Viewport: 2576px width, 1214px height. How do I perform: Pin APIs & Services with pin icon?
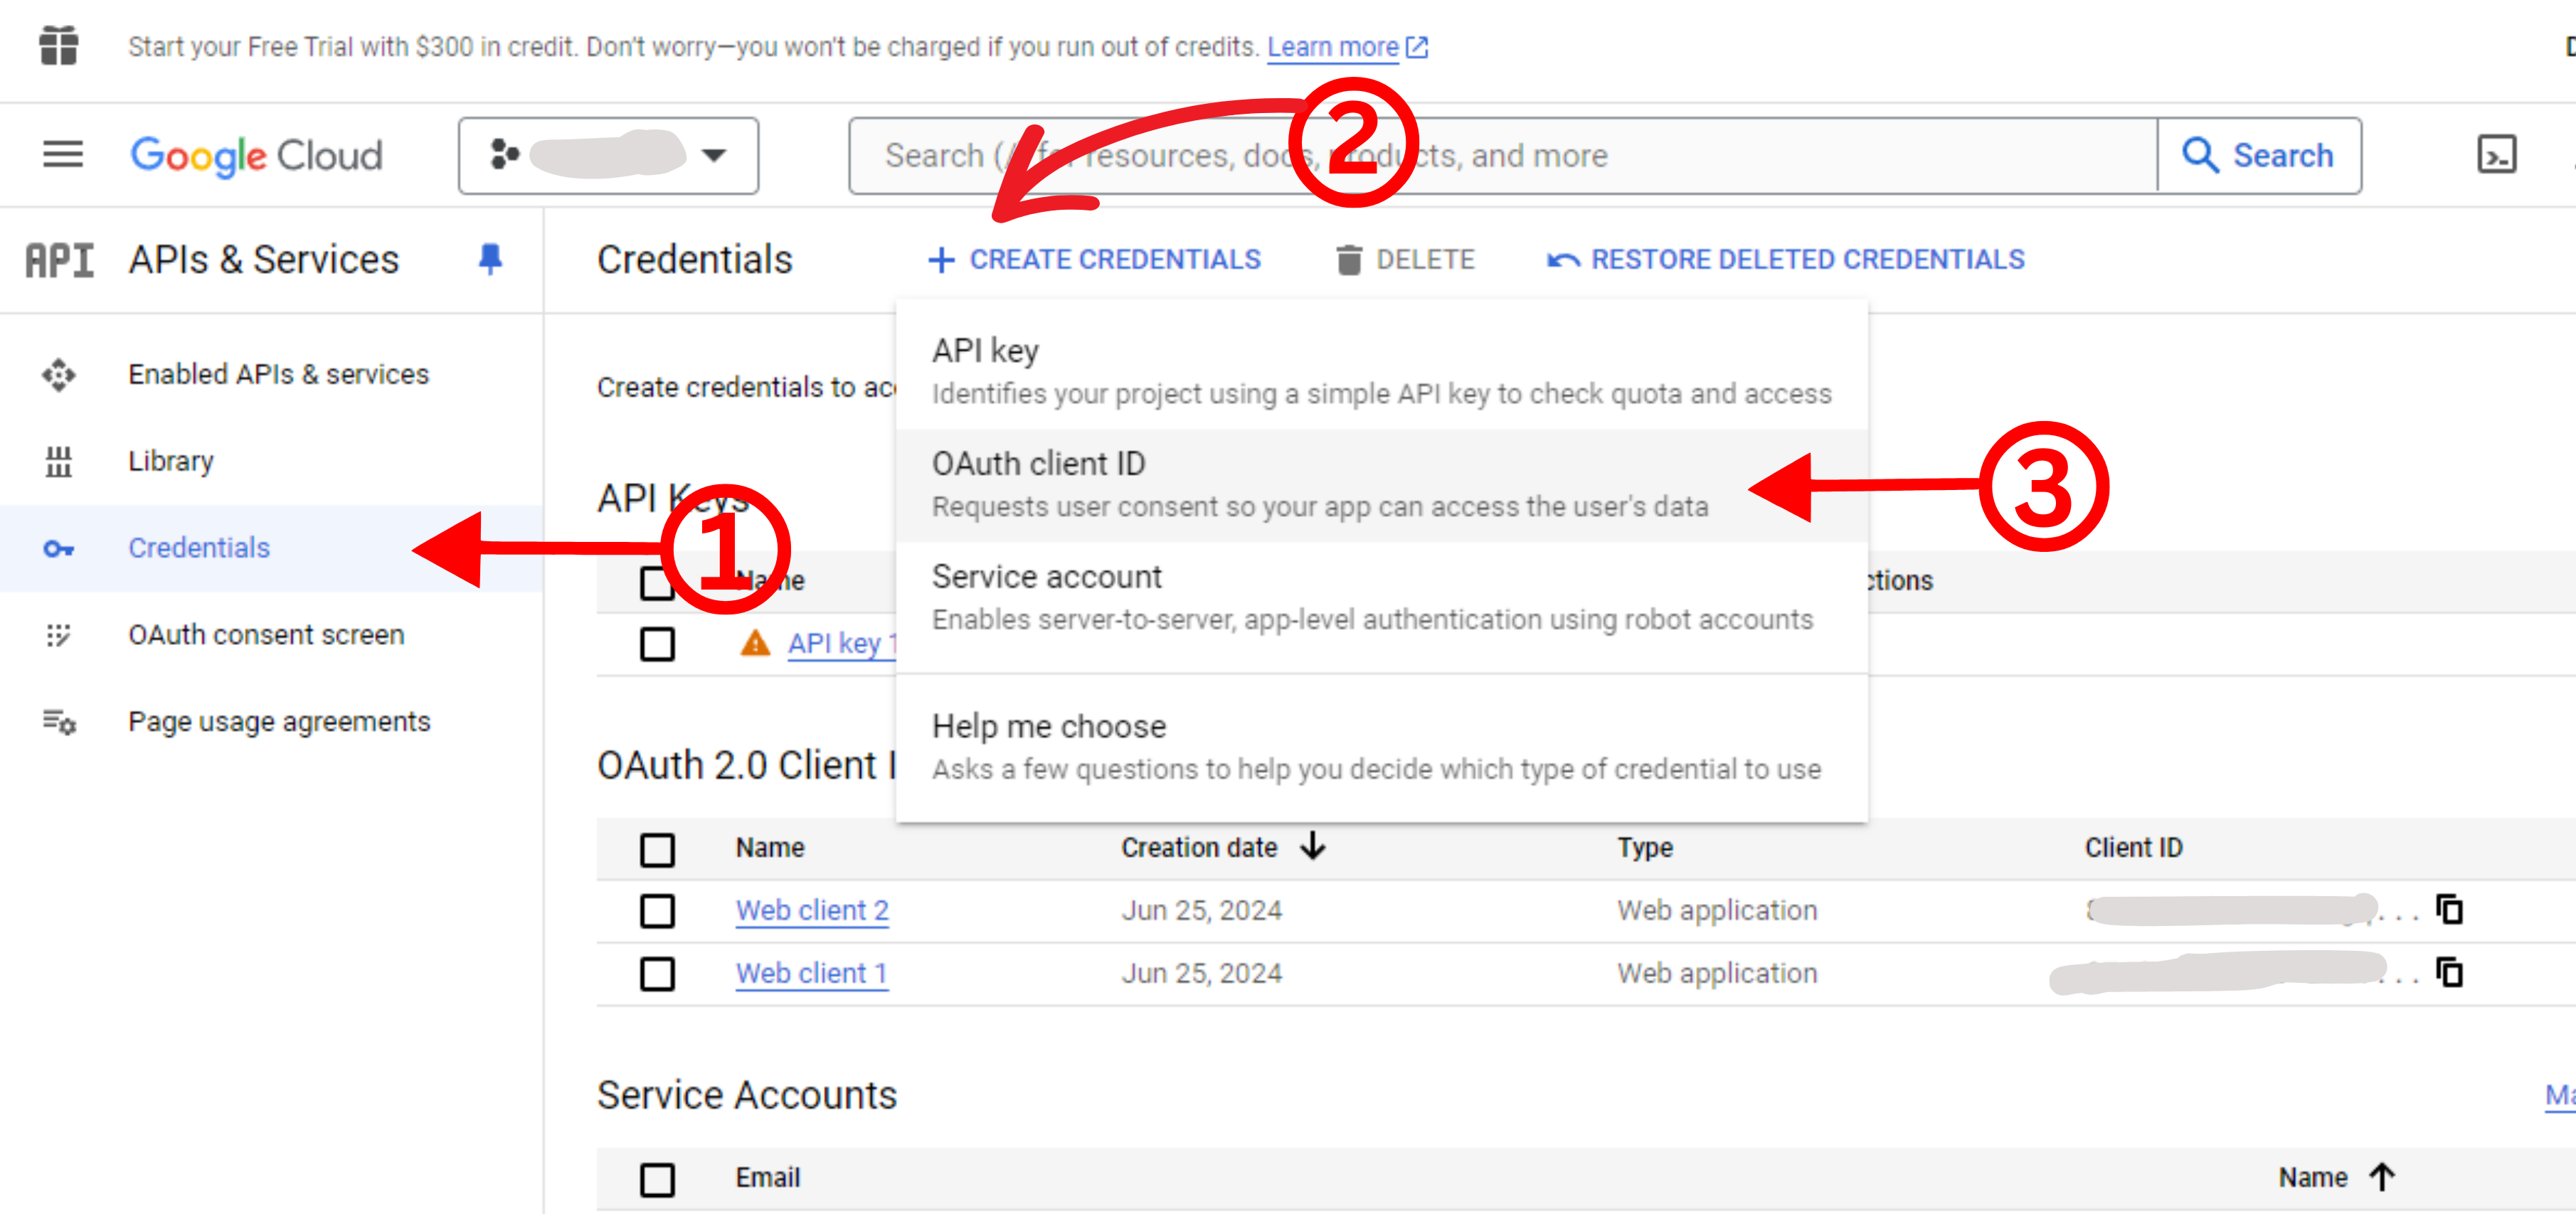pos(490,260)
